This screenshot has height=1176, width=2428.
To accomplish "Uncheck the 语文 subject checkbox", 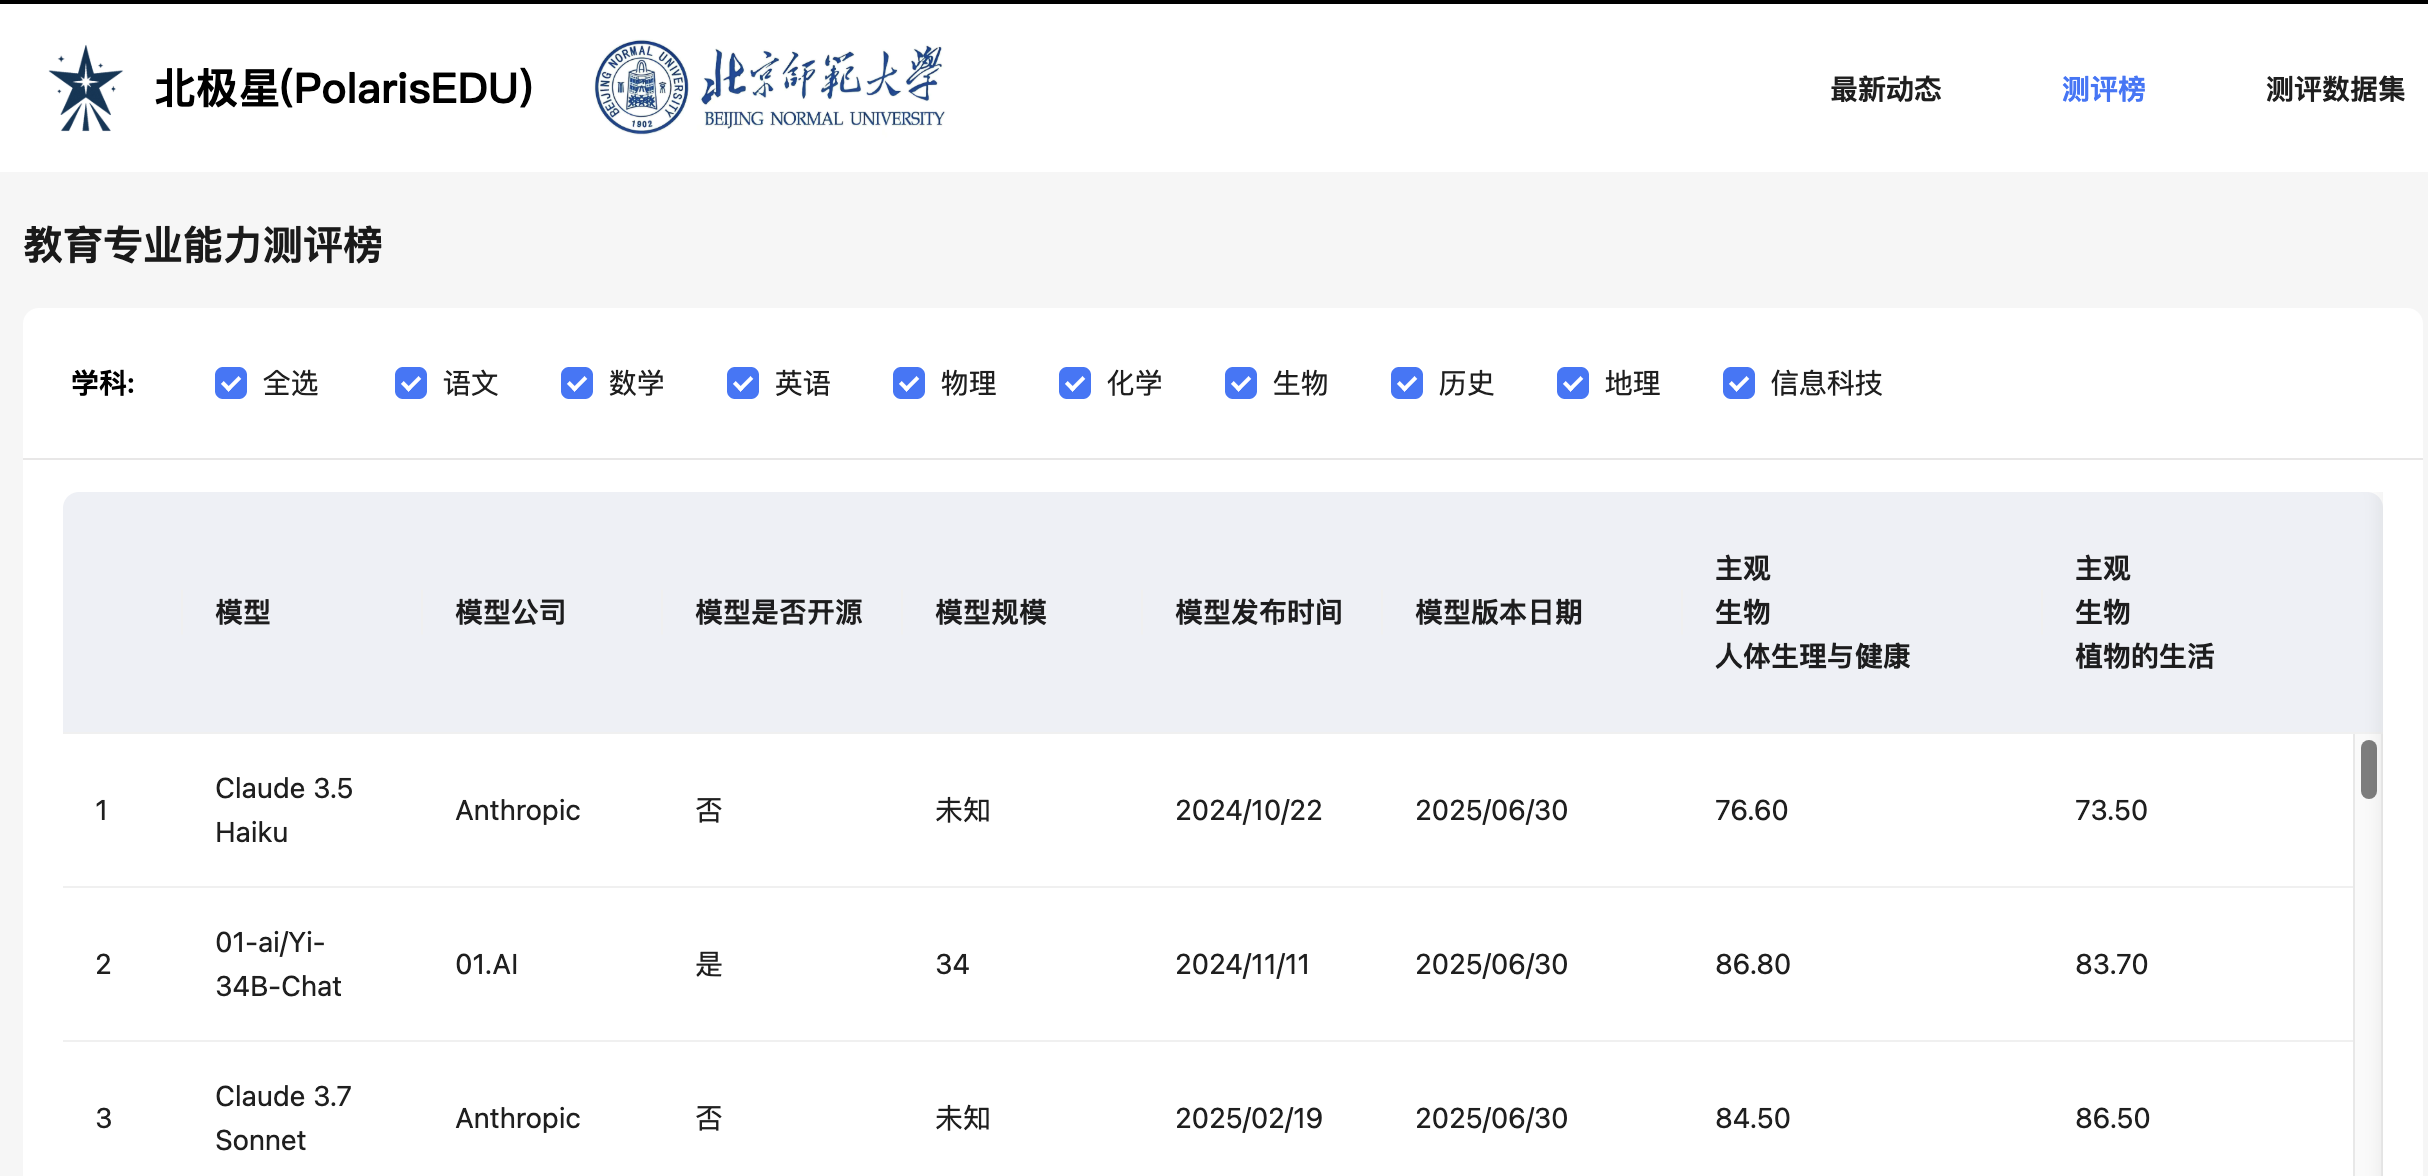I will 411,383.
